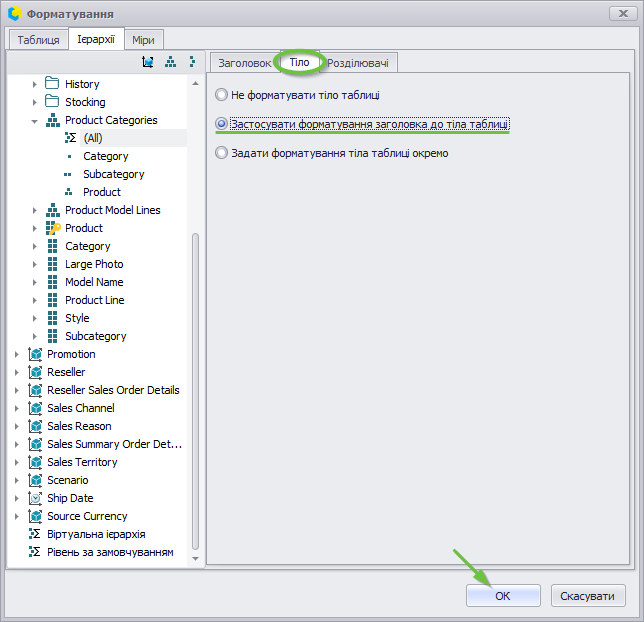The height and width of the screenshot is (622, 644).
Task: Select the Category attribute with grid icon
Action: (x=87, y=246)
